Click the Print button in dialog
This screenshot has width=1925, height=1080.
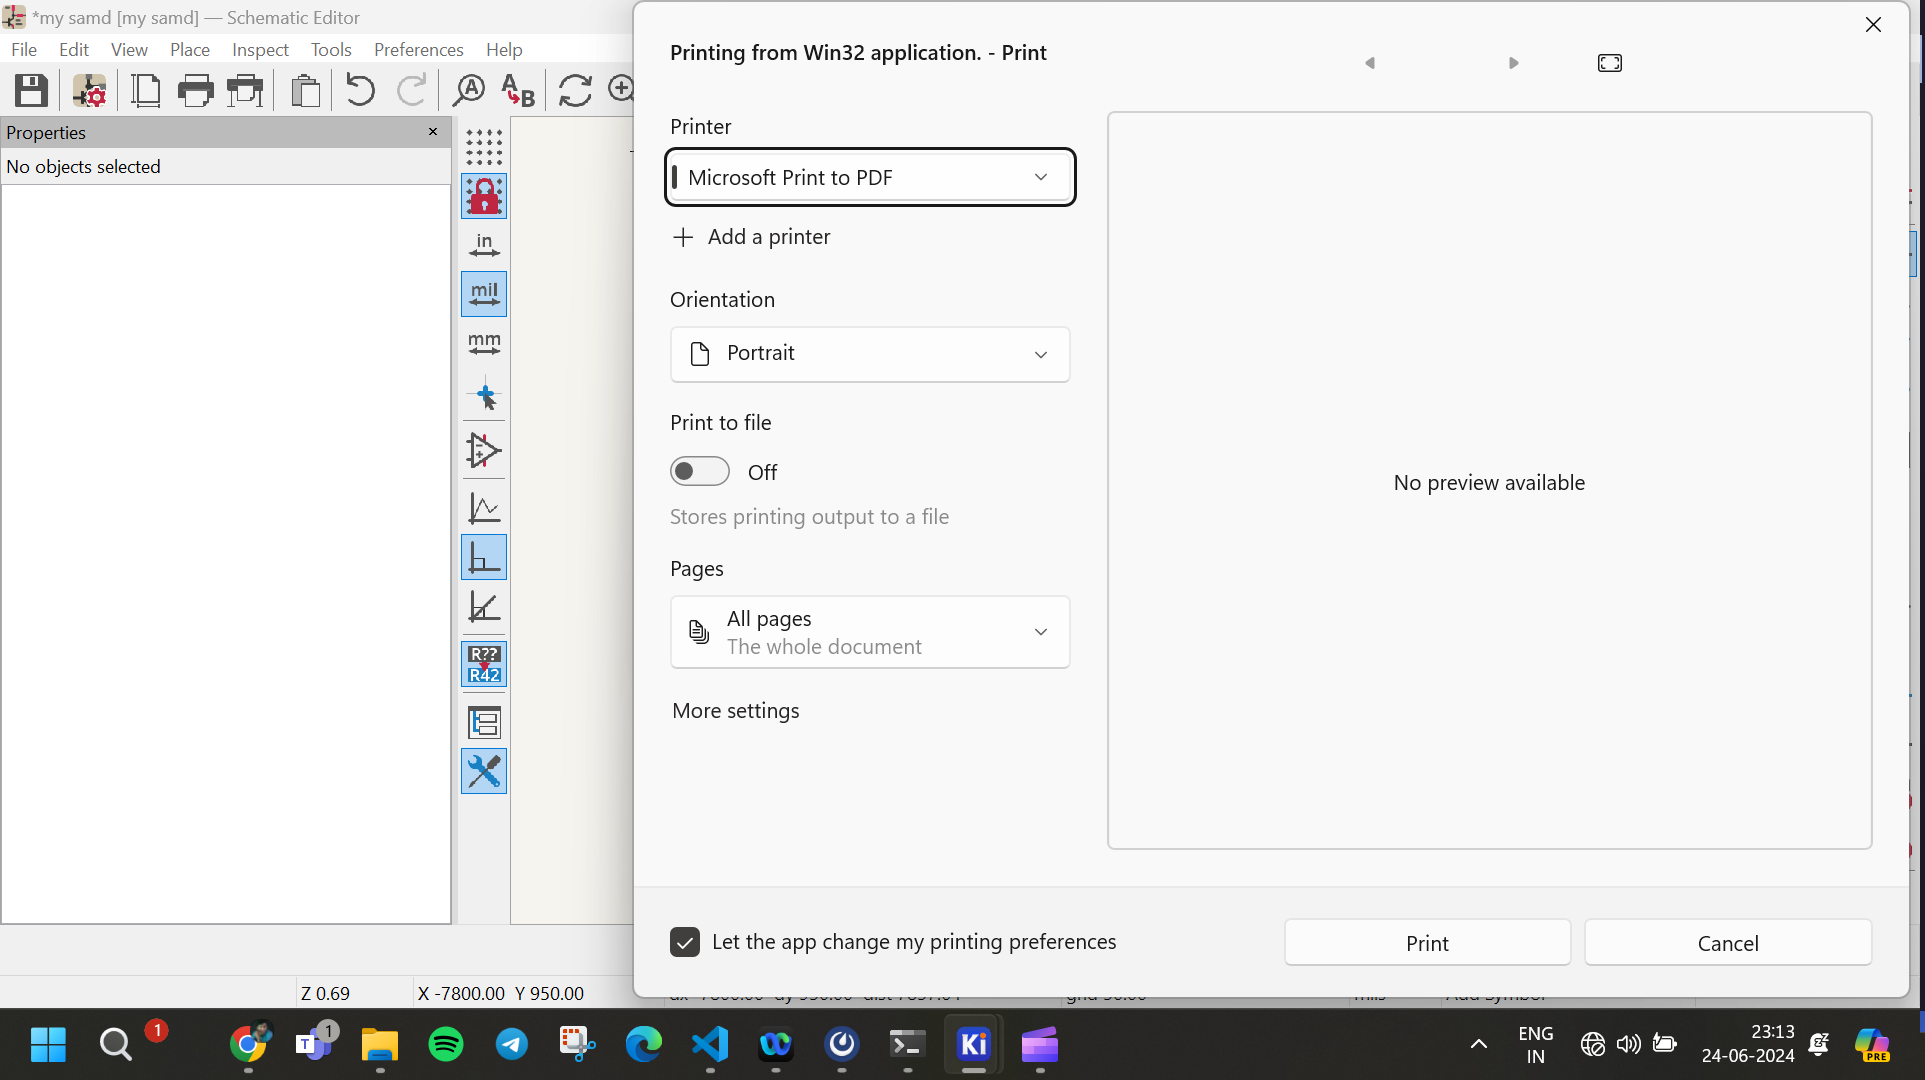click(x=1427, y=943)
